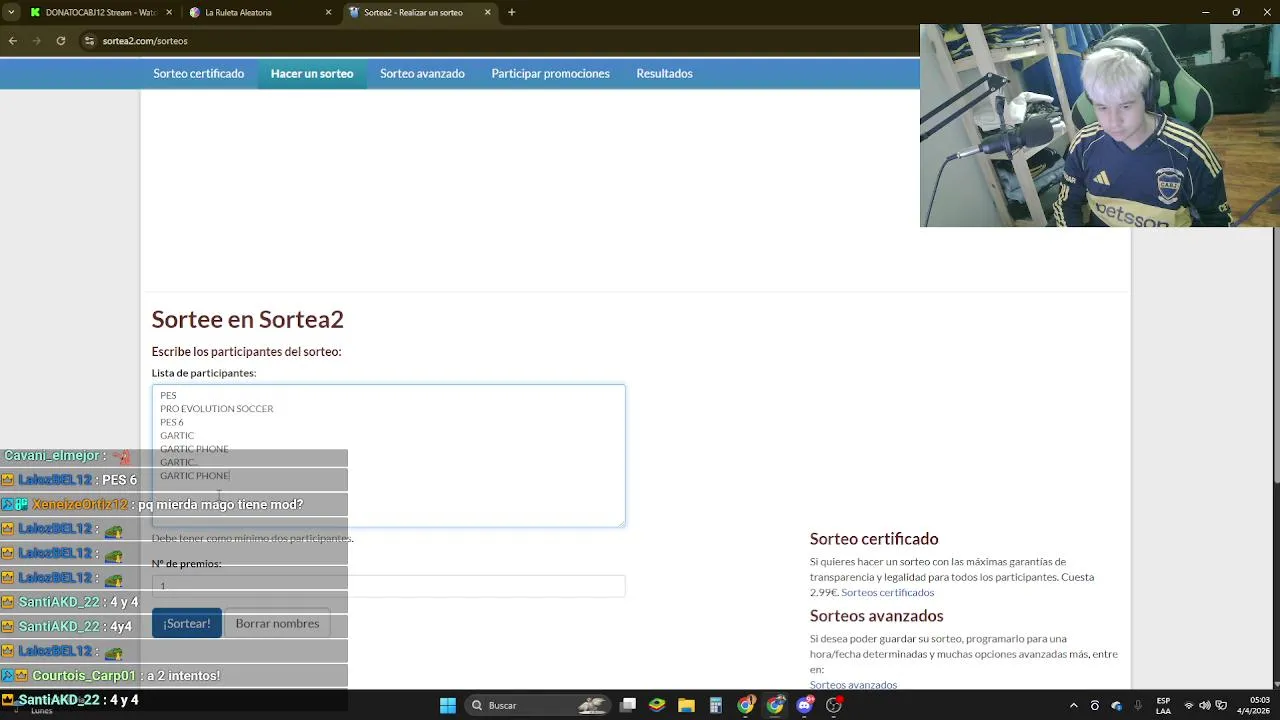Close the DONATOCABJ12 Stream tab
The height and width of the screenshot is (720, 1280).
point(168,12)
